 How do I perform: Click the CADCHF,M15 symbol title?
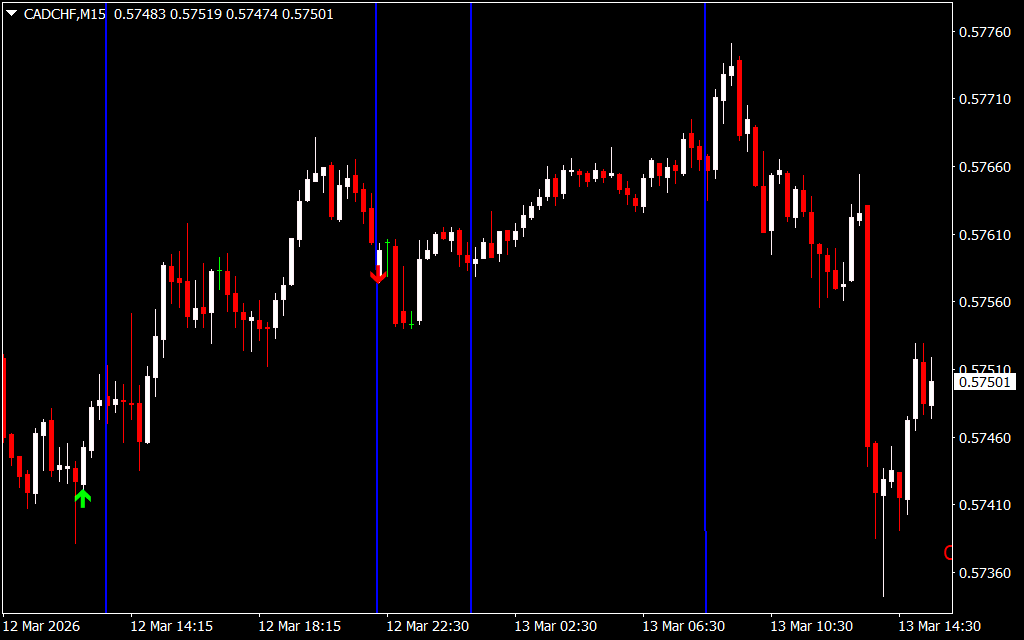64,14
